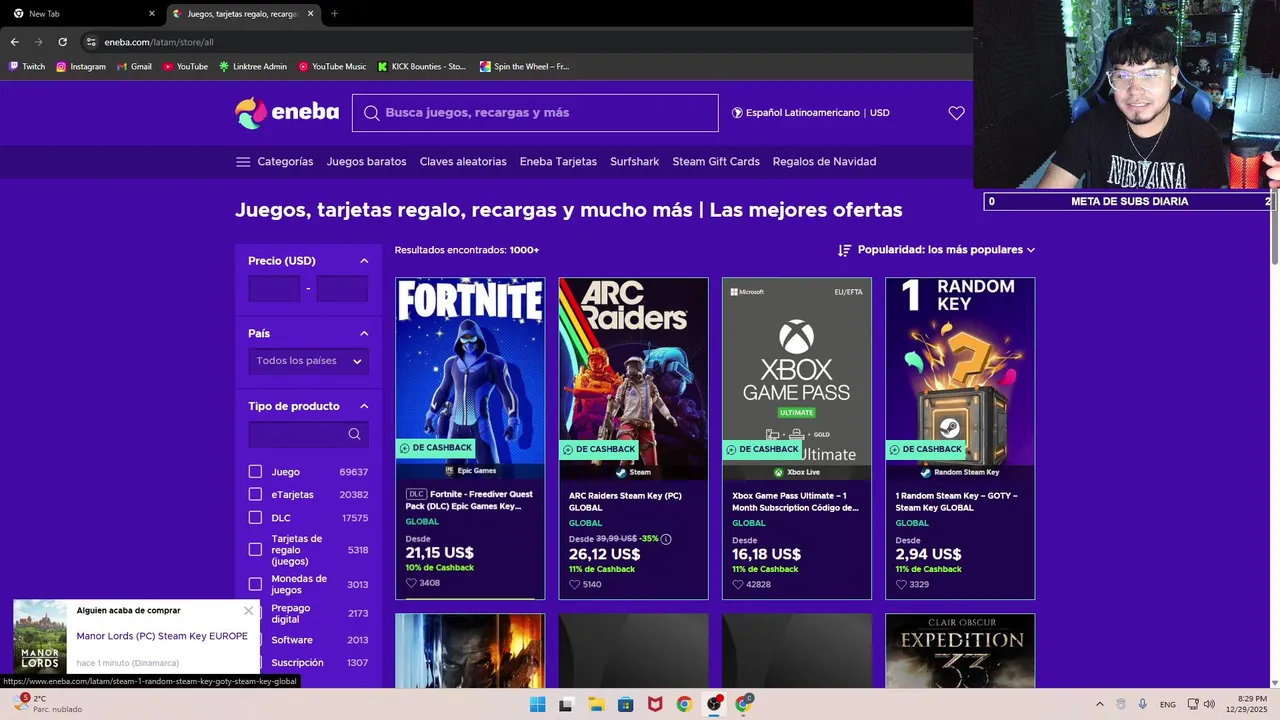Open the Regalos de Navidad menu
1280x720 pixels.
coord(824,162)
